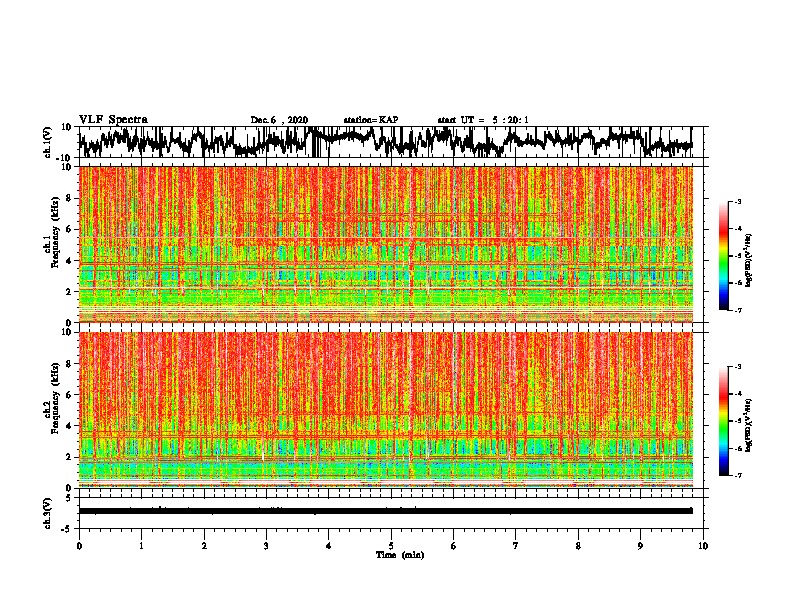Click the ch.2 spectrogram color scale bar
The width and height of the screenshot is (792, 612).
tap(723, 421)
